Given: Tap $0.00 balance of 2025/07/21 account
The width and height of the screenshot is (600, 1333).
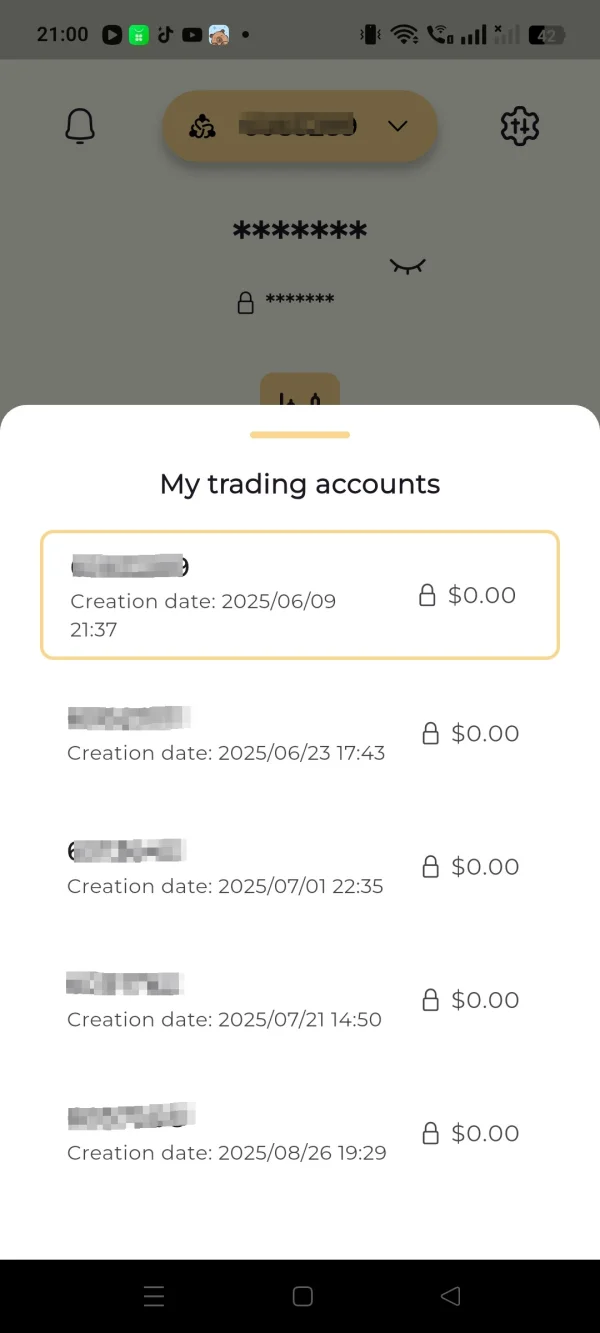Looking at the screenshot, I should pos(485,1000).
